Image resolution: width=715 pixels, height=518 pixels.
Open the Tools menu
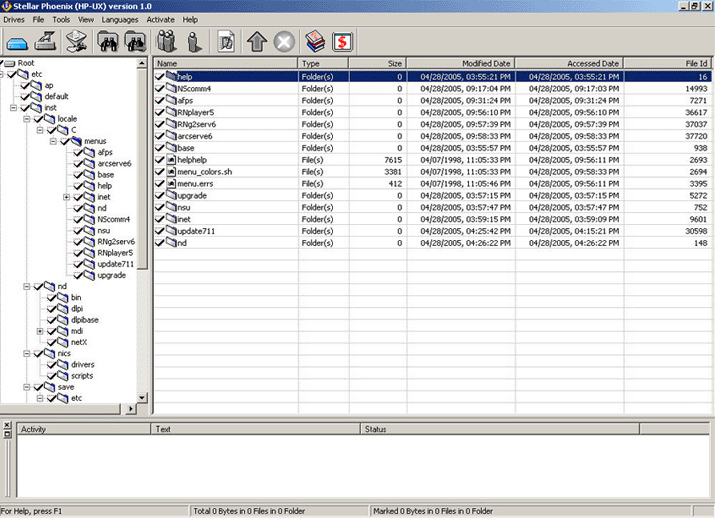tap(61, 20)
